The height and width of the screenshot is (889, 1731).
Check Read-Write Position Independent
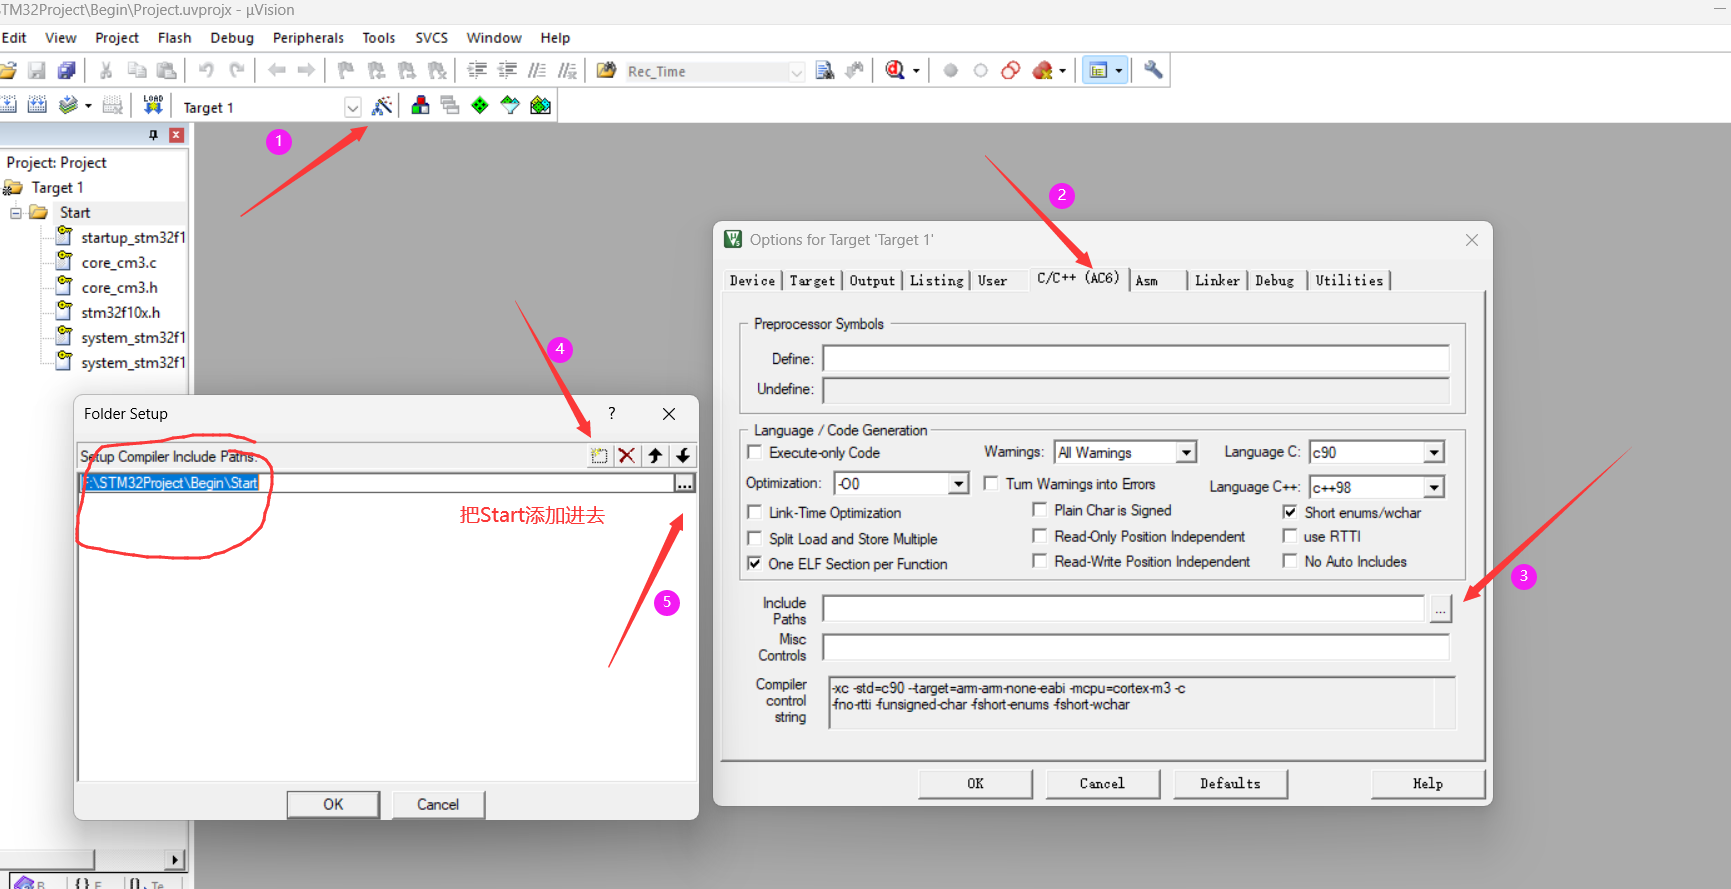pyautogui.click(x=1040, y=561)
